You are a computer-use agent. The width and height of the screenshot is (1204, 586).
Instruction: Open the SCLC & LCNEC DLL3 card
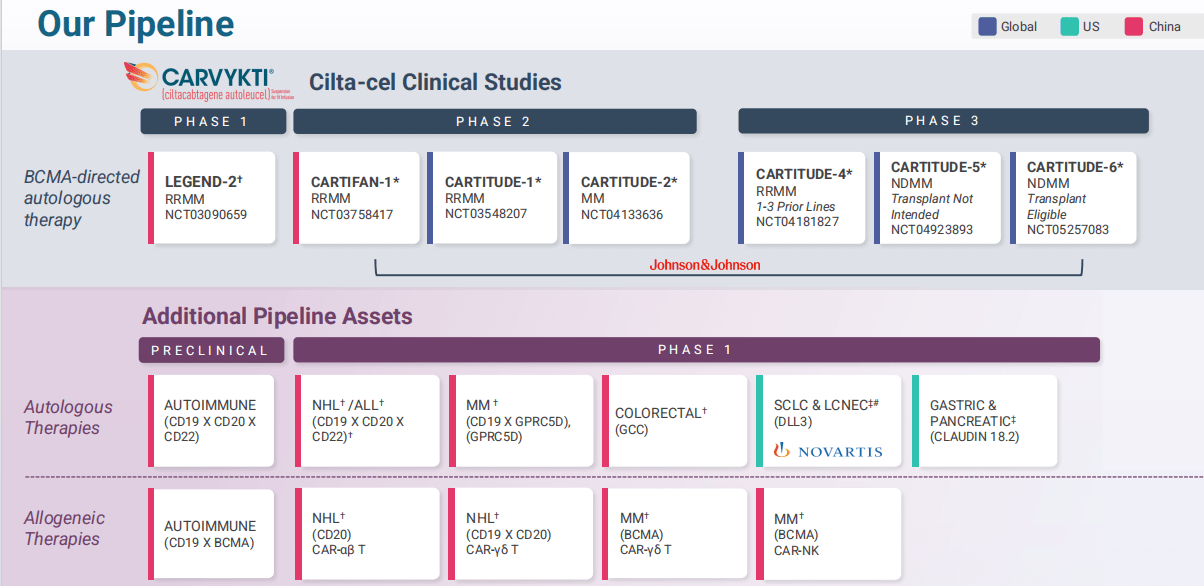829,421
